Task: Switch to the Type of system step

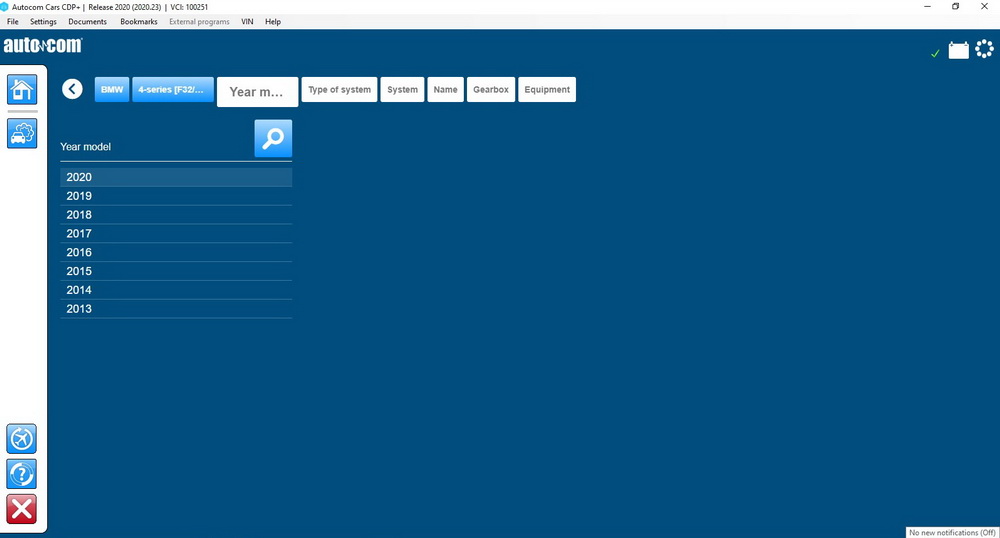Action: point(339,89)
